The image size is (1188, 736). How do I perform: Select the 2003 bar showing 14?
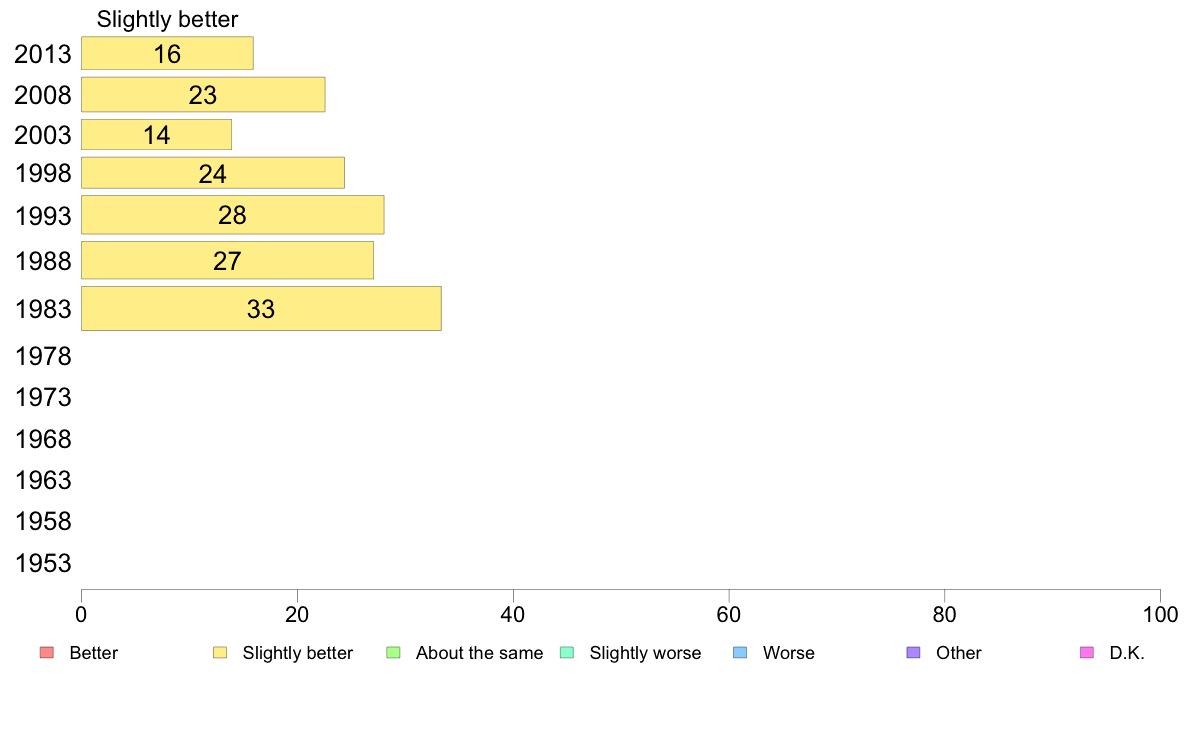click(x=157, y=135)
